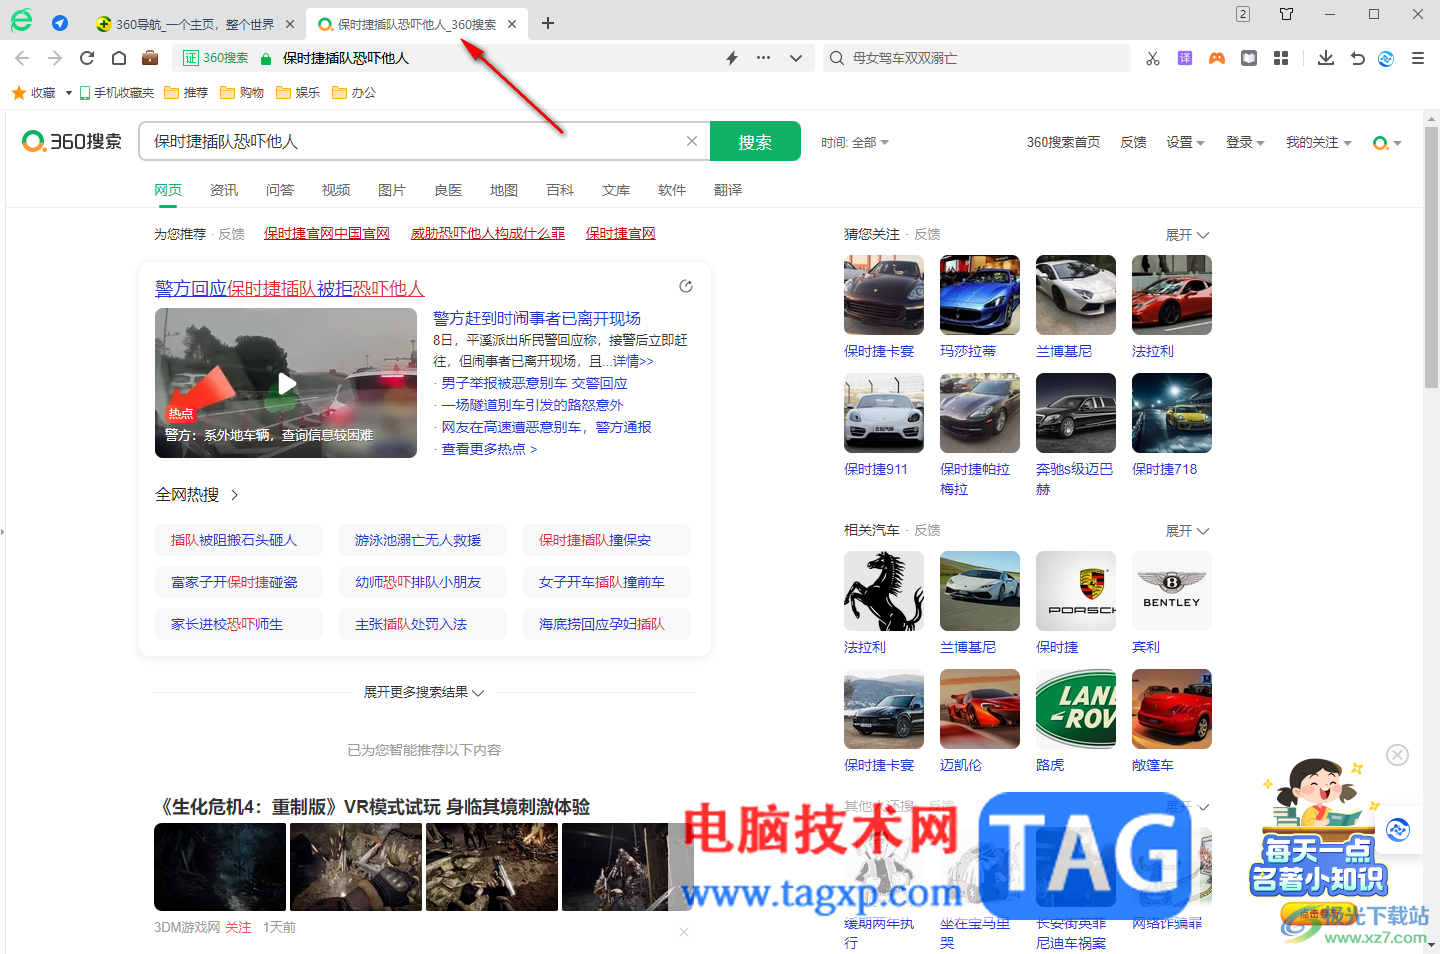Open the game center controller icon

[x=1216, y=57]
